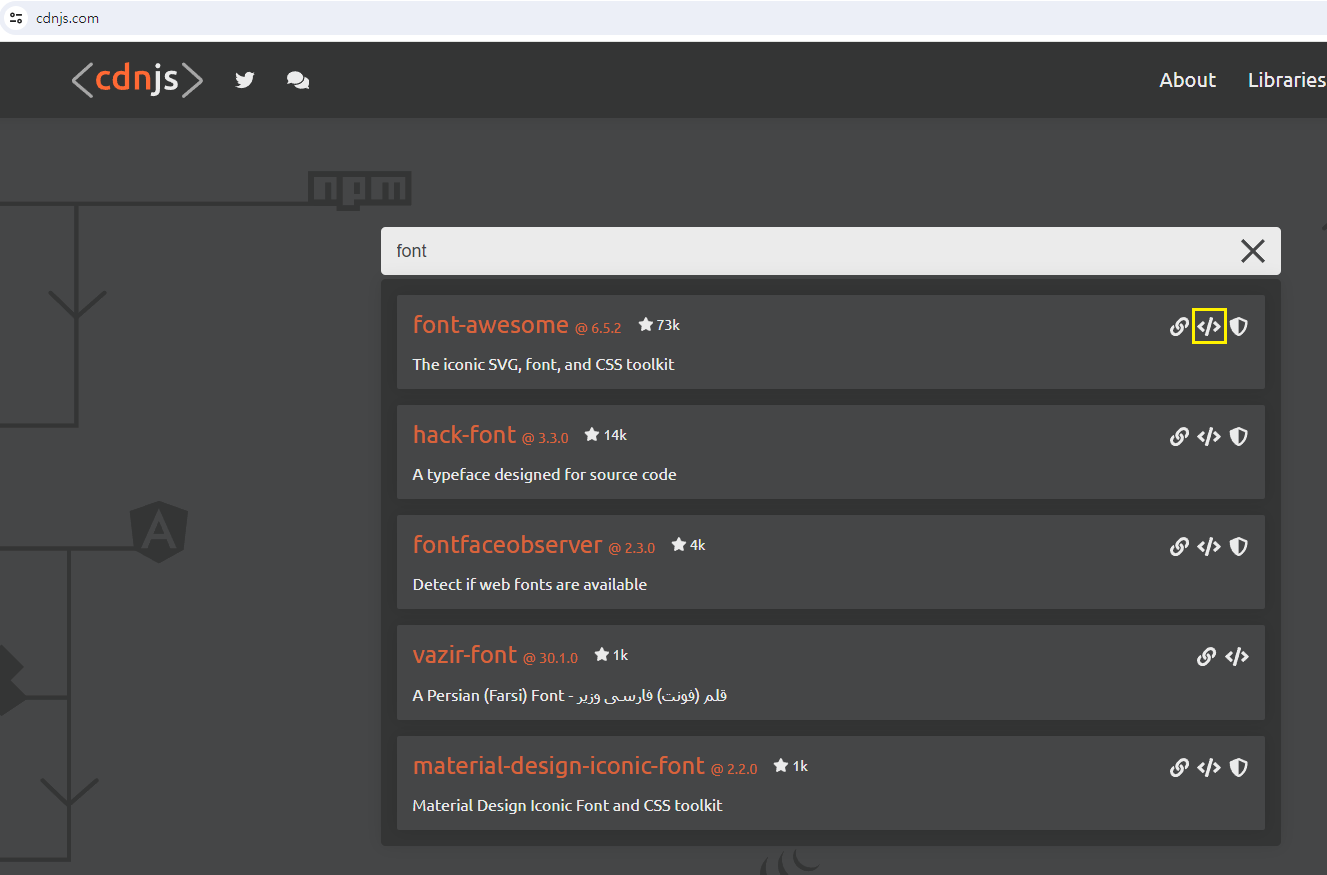Image resolution: width=1327 pixels, height=875 pixels.
Task: Click the '14k' star count
Action: [615, 435]
